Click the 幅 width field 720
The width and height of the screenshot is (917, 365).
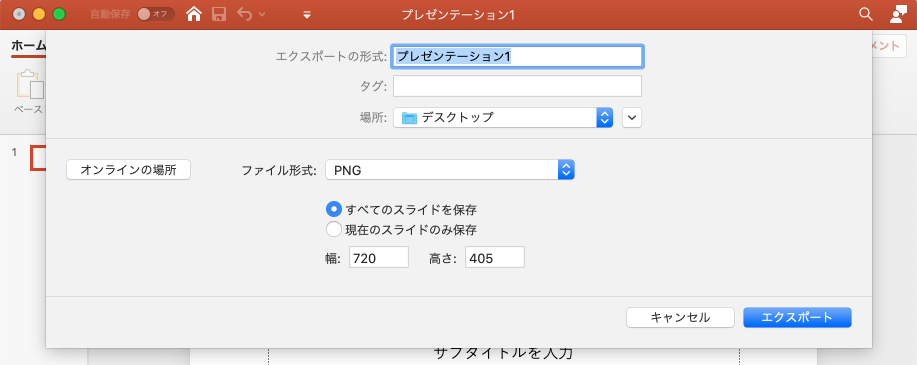(x=379, y=257)
